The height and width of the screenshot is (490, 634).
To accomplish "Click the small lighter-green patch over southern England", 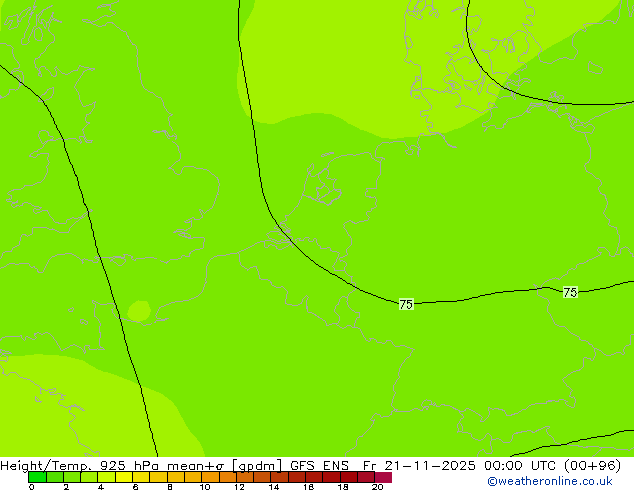I will point(139,311).
